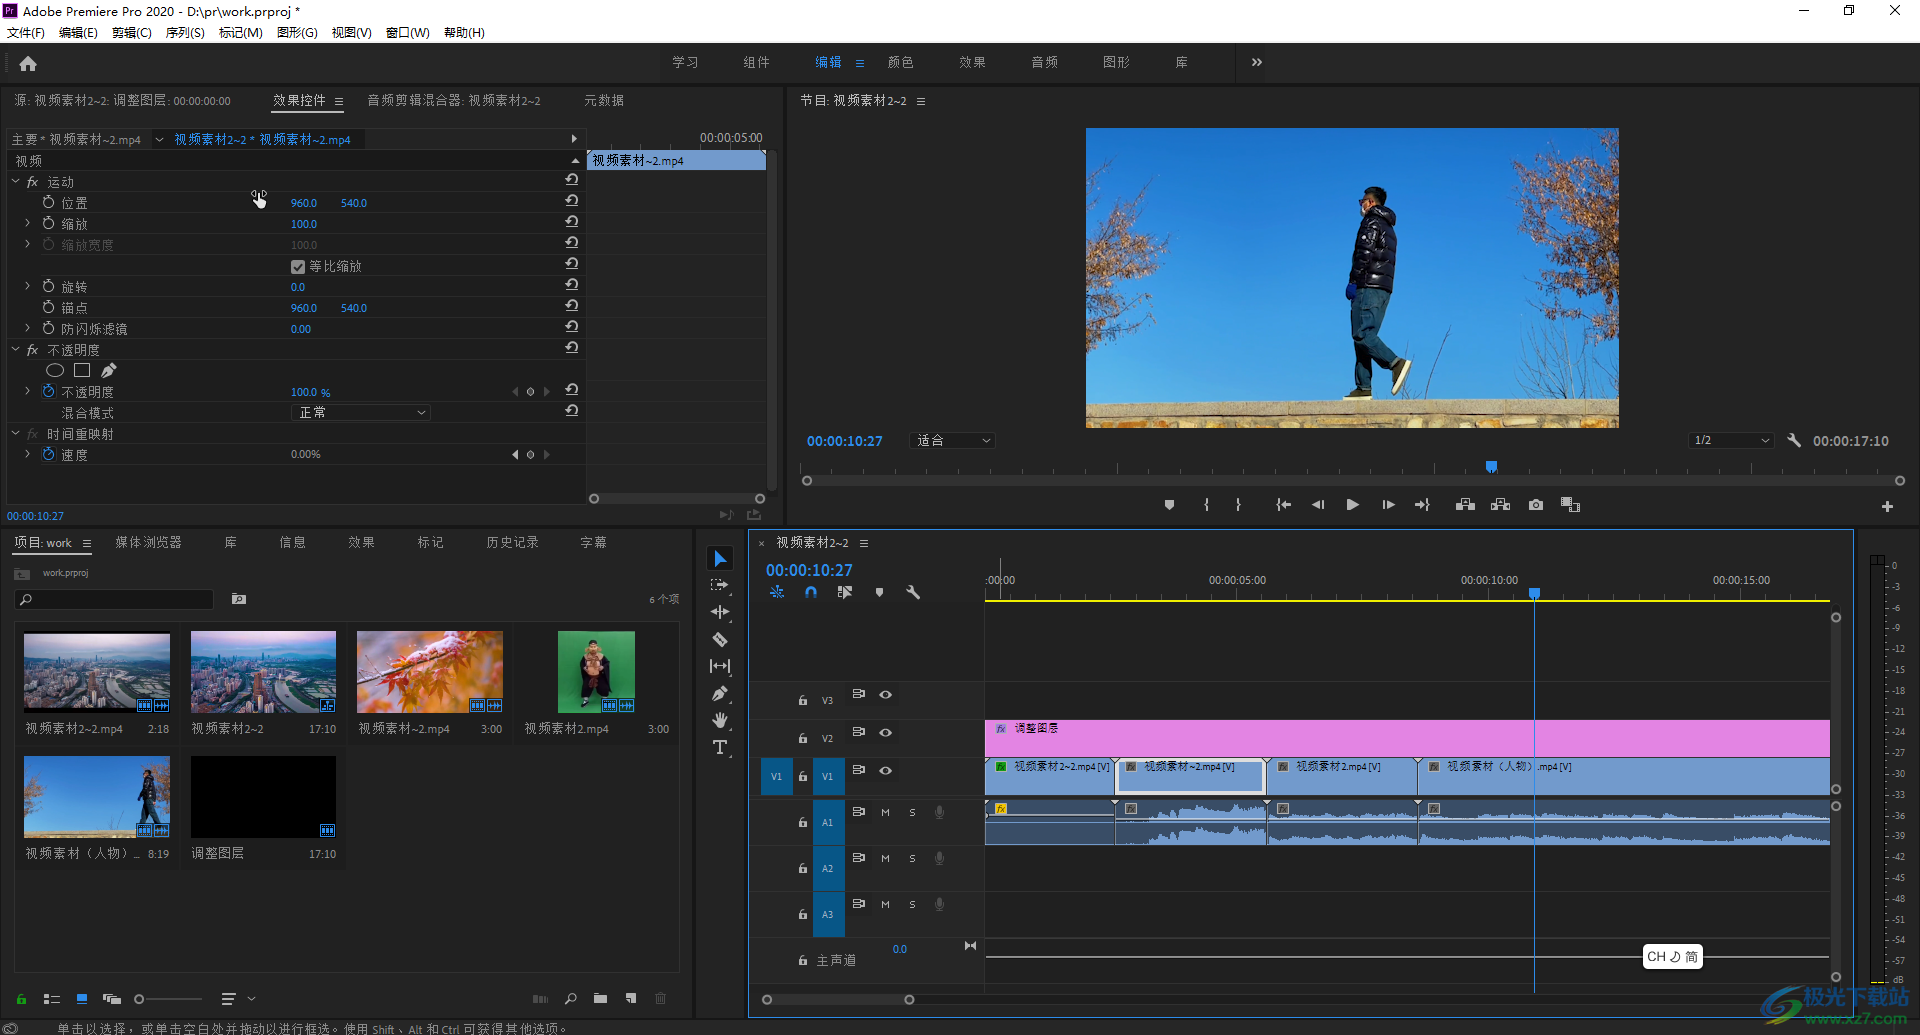This screenshot has height=1035, width=1920.
Task: Toggle uniform scale checkbox 等比缩放
Action: tap(298, 267)
